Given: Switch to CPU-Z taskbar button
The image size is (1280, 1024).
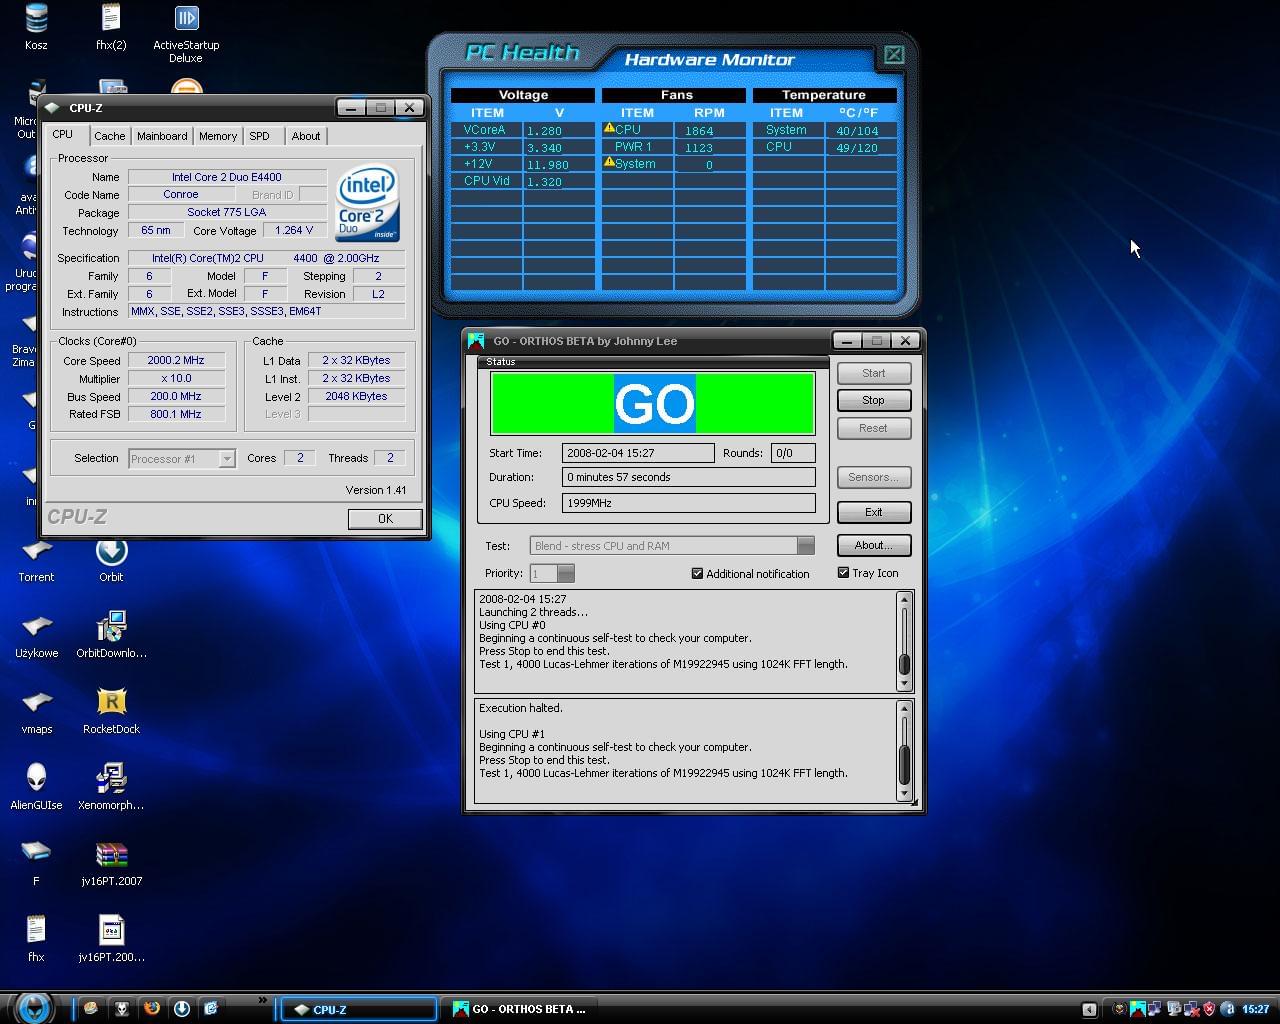Looking at the screenshot, I should (x=358, y=1009).
